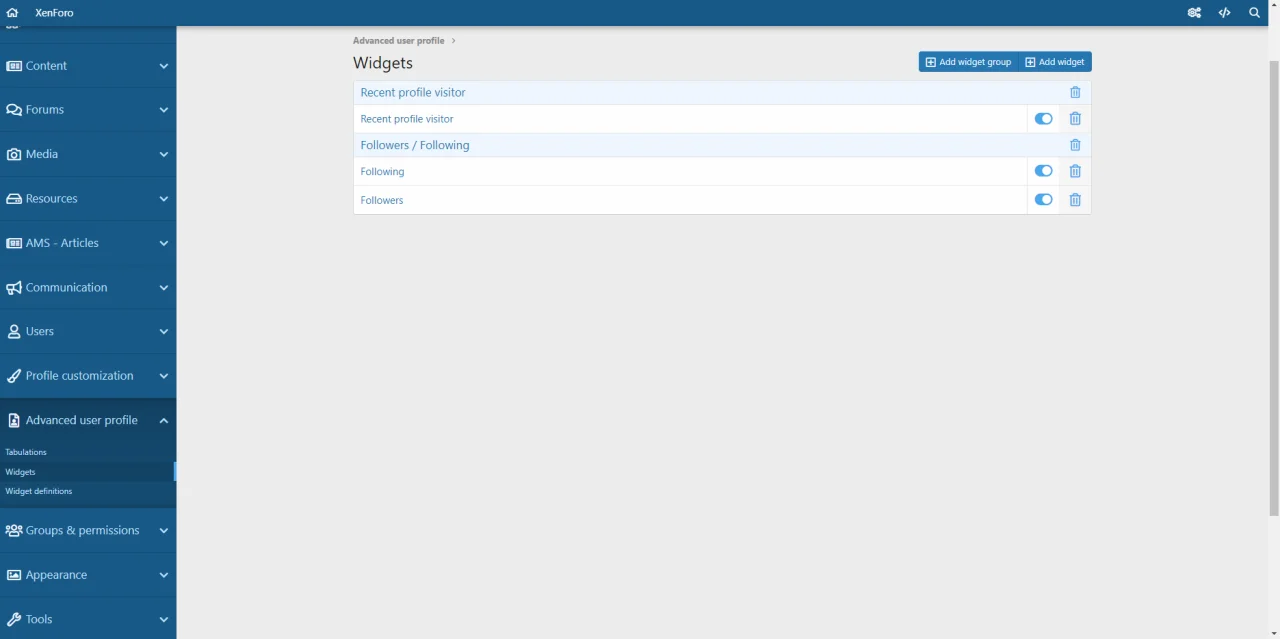Follow the Advanced user profile breadcrumb
The height and width of the screenshot is (639, 1280).
tap(398, 41)
